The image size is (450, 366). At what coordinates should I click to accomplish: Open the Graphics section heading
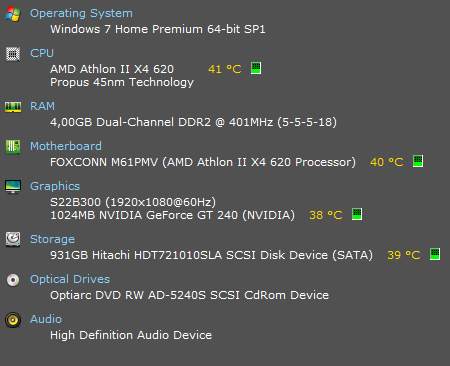pyautogui.click(x=55, y=186)
